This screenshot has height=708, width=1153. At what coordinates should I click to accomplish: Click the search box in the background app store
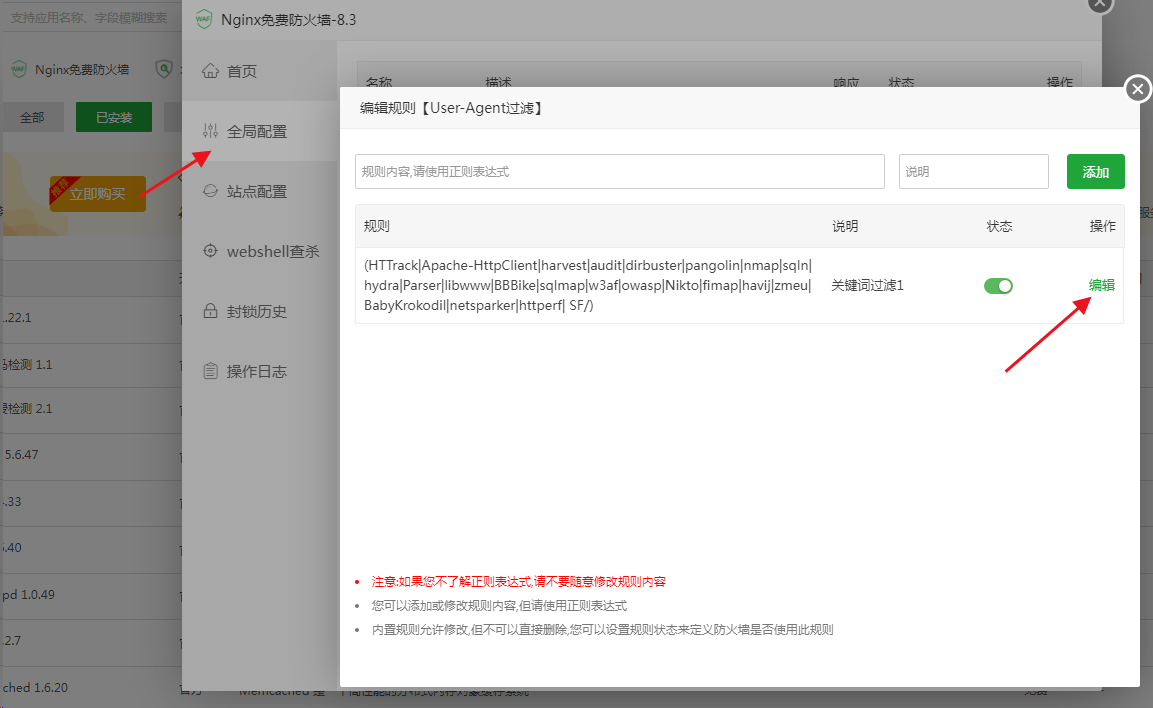(90, 18)
